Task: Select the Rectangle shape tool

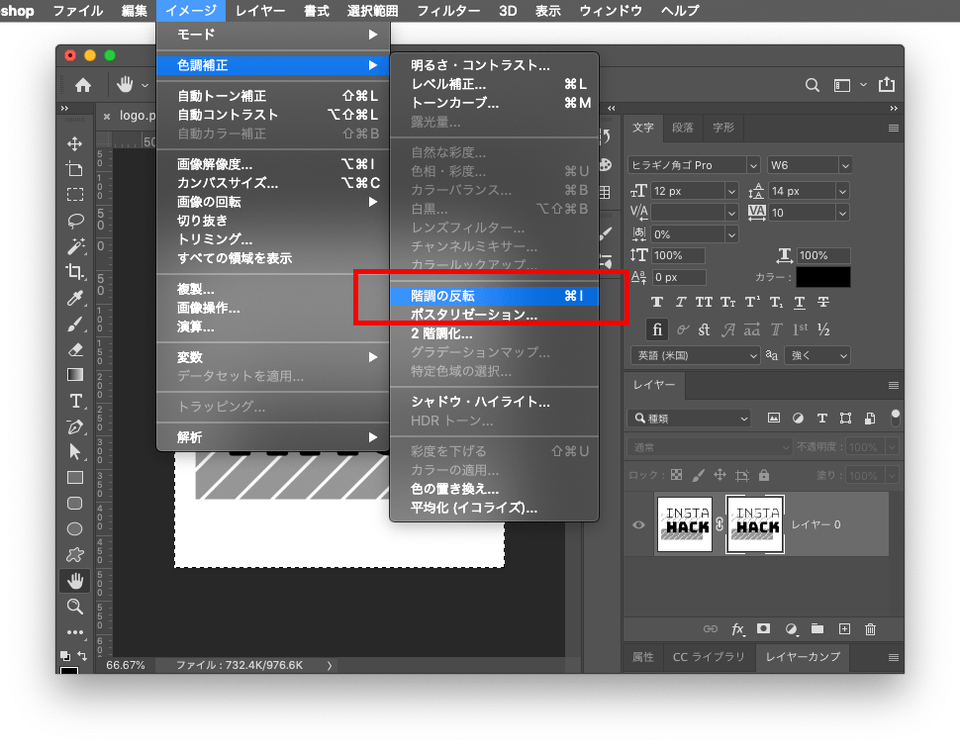Action: [75, 478]
